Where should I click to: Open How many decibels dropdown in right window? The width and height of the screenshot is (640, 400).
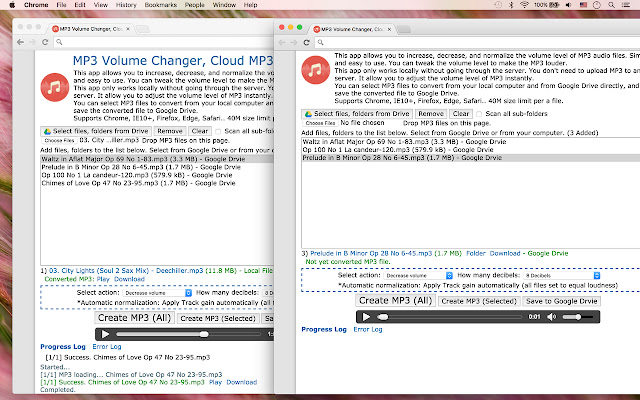(562, 276)
